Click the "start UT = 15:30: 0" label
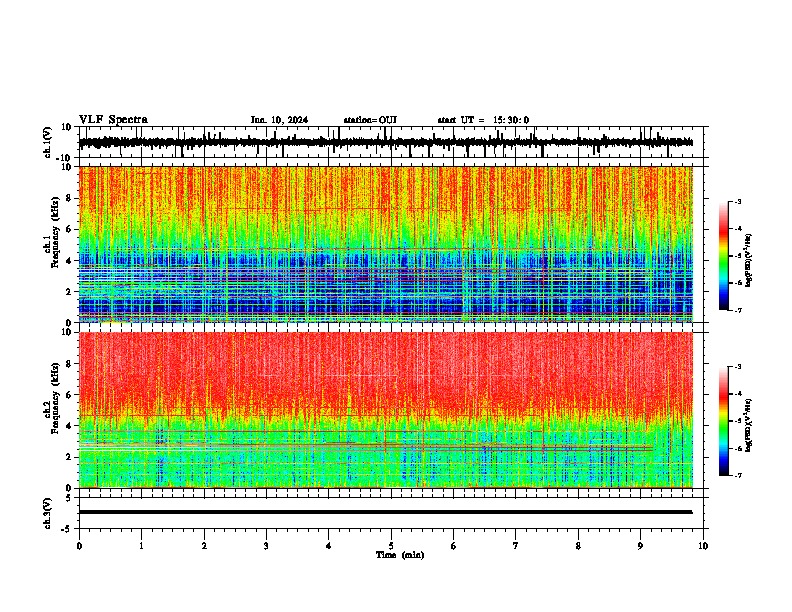Viewport: 792px width, 612px height. click(x=483, y=120)
